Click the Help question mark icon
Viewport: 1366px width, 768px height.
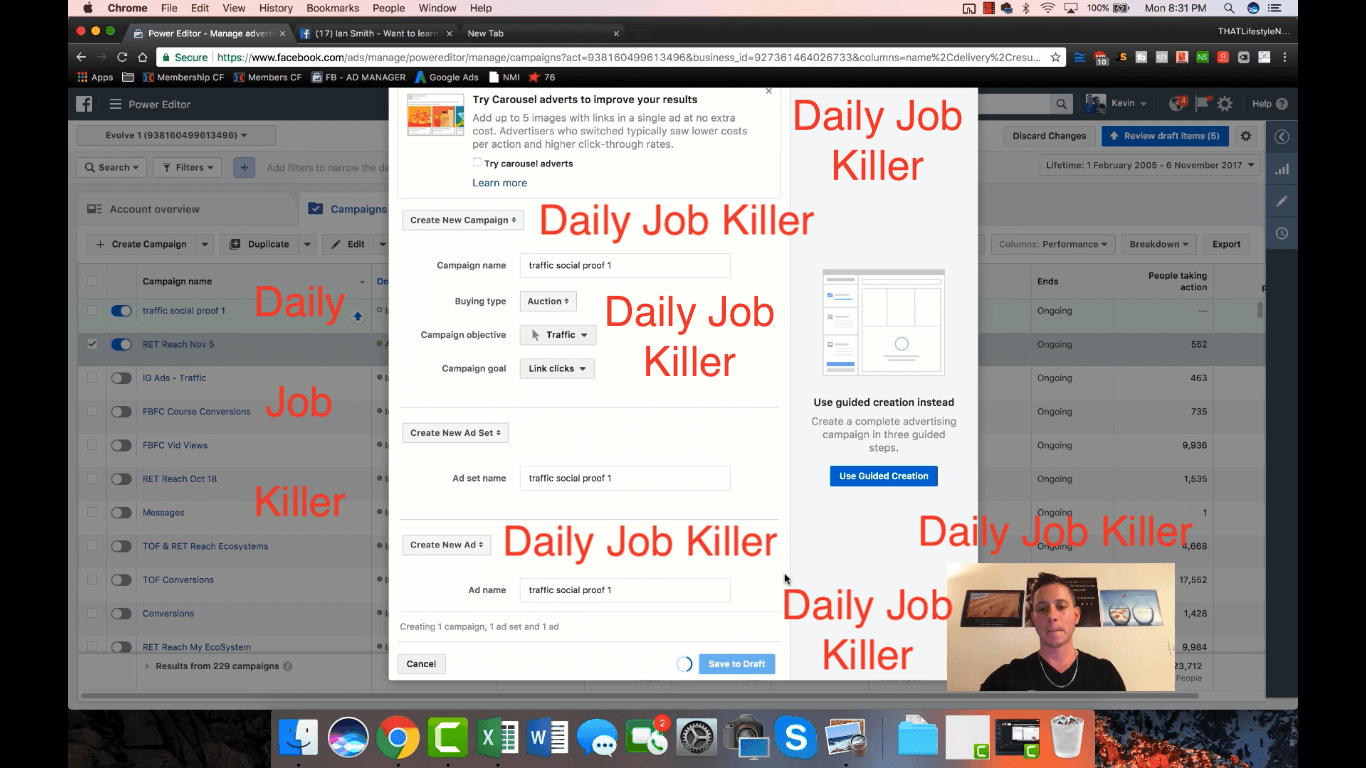(x=1282, y=104)
